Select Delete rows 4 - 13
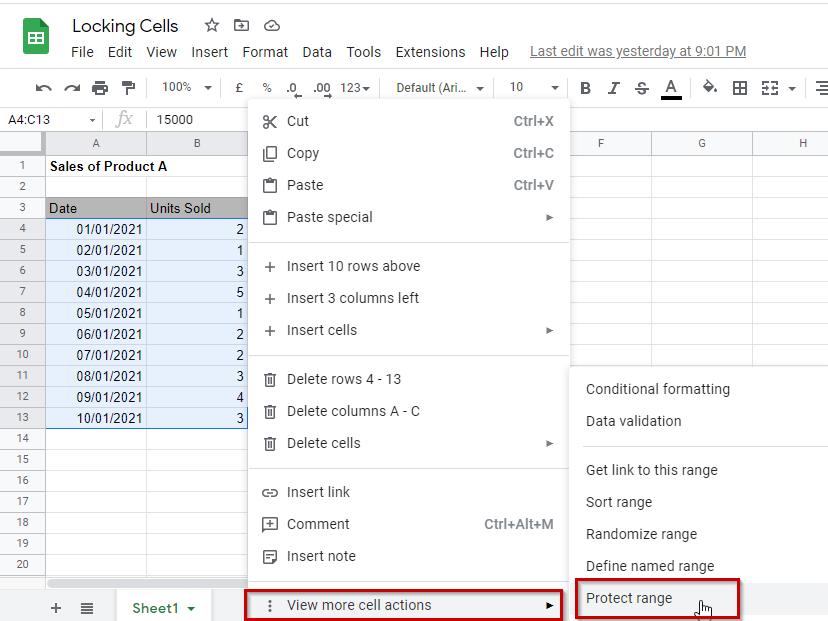828x621 pixels. pyautogui.click(x=409, y=379)
